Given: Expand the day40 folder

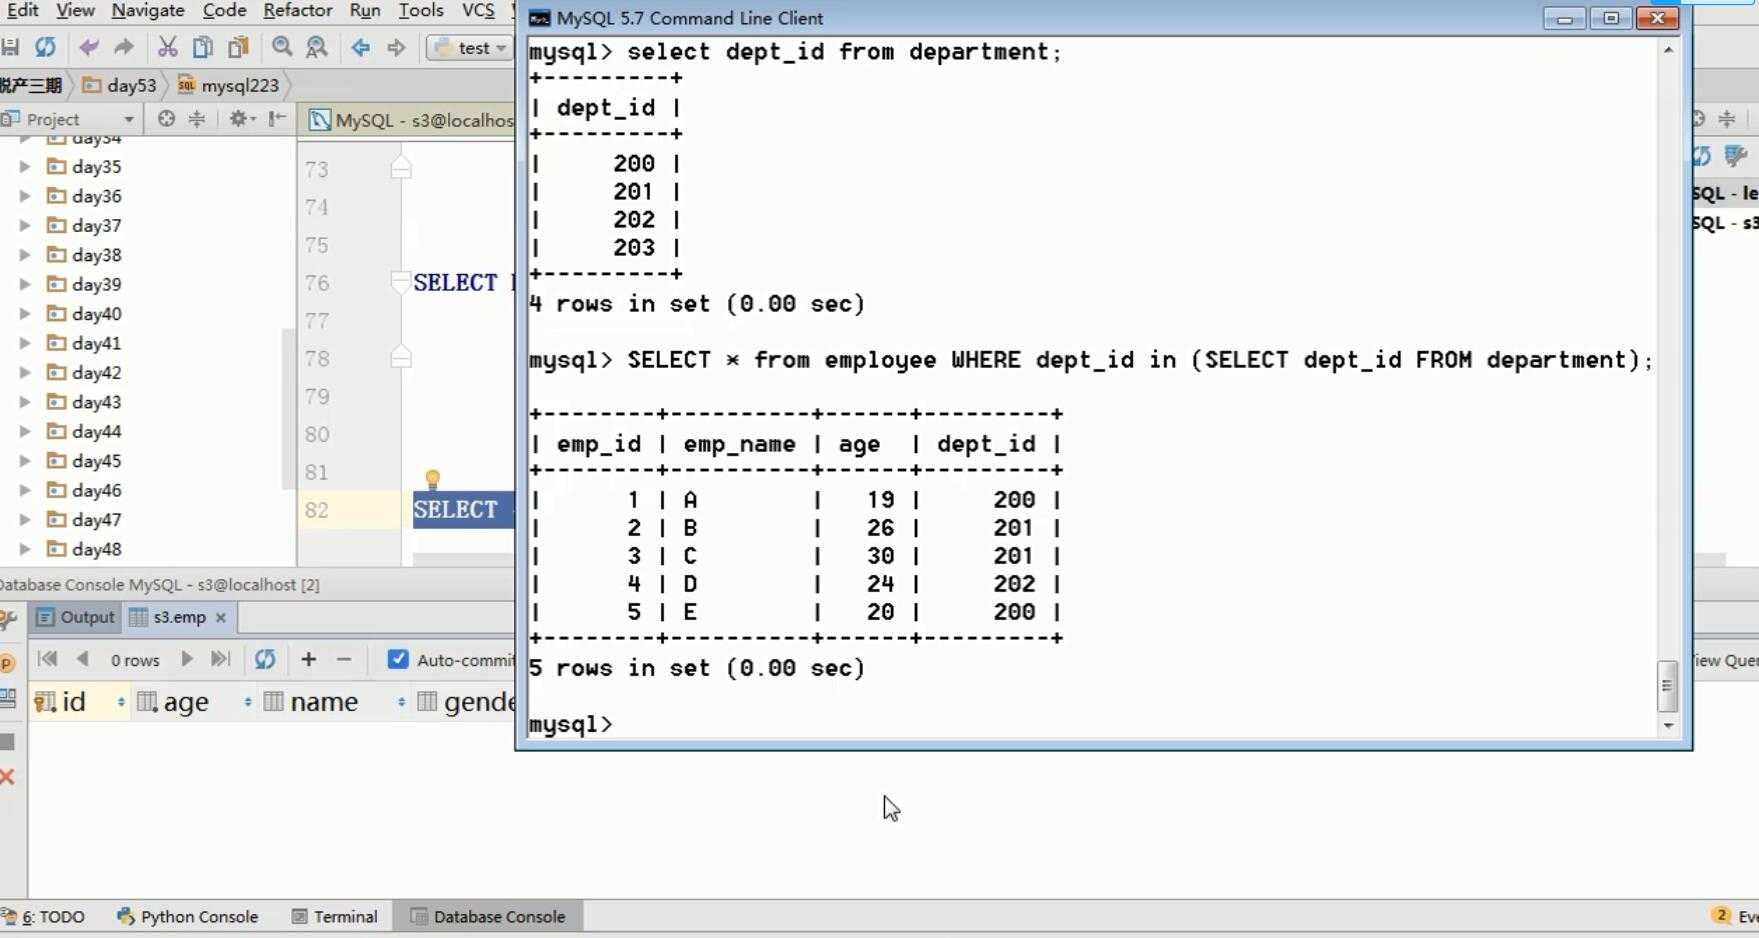Looking at the screenshot, I should pos(25,313).
